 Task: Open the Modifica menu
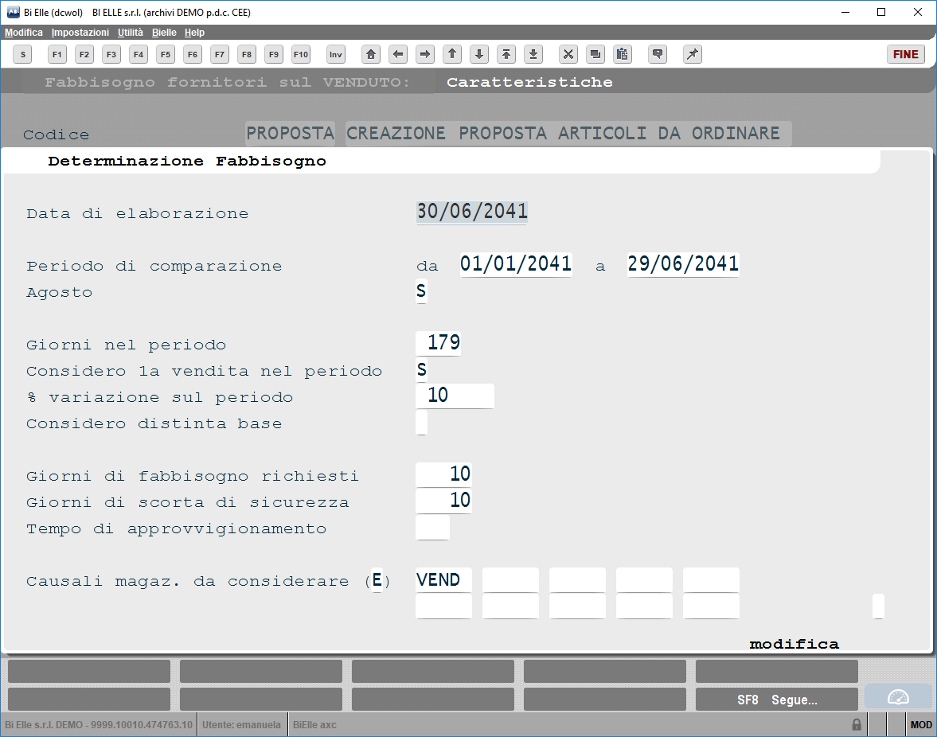pyautogui.click(x=24, y=32)
